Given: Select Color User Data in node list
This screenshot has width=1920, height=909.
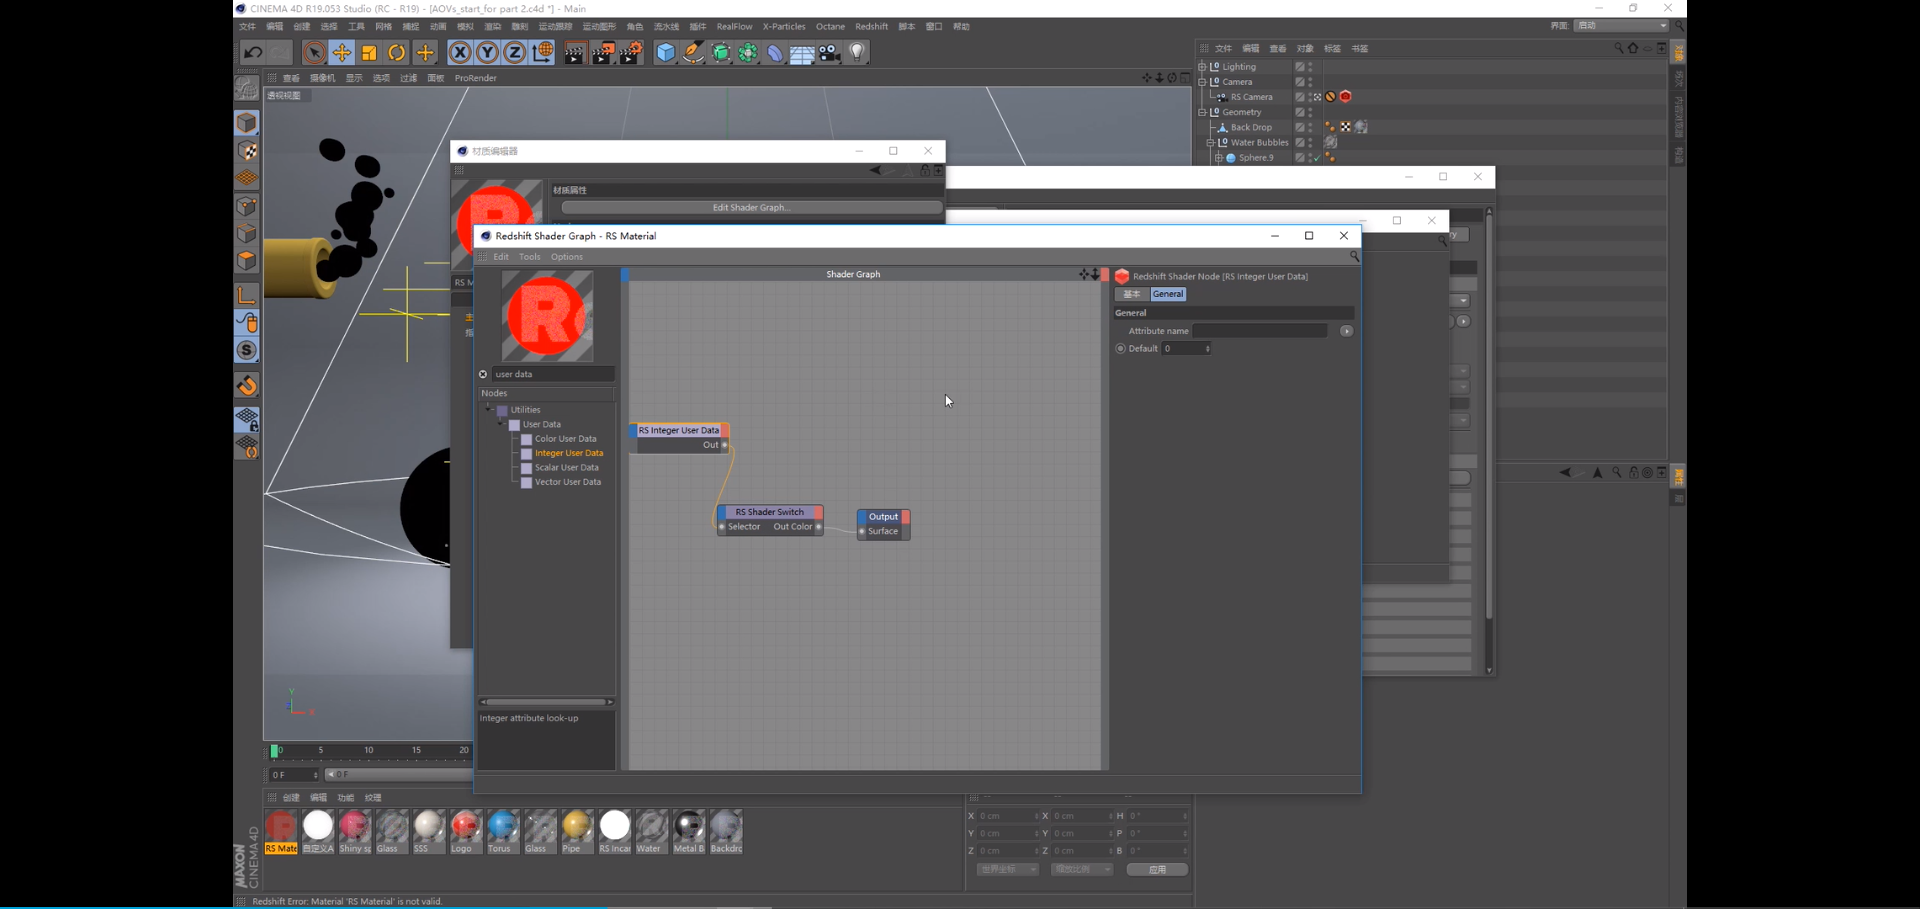Looking at the screenshot, I should [x=565, y=439].
